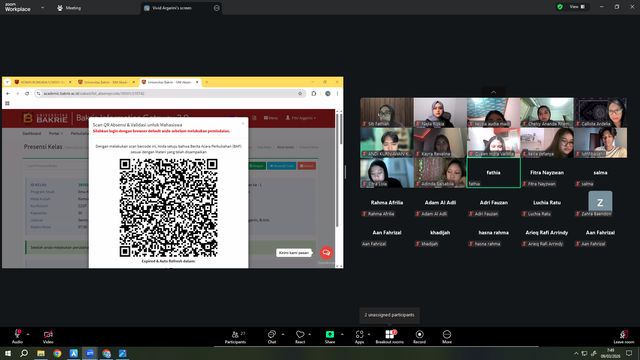Switch to the Meeting tab
The height and width of the screenshot is (360, 640).
[69, 8]
